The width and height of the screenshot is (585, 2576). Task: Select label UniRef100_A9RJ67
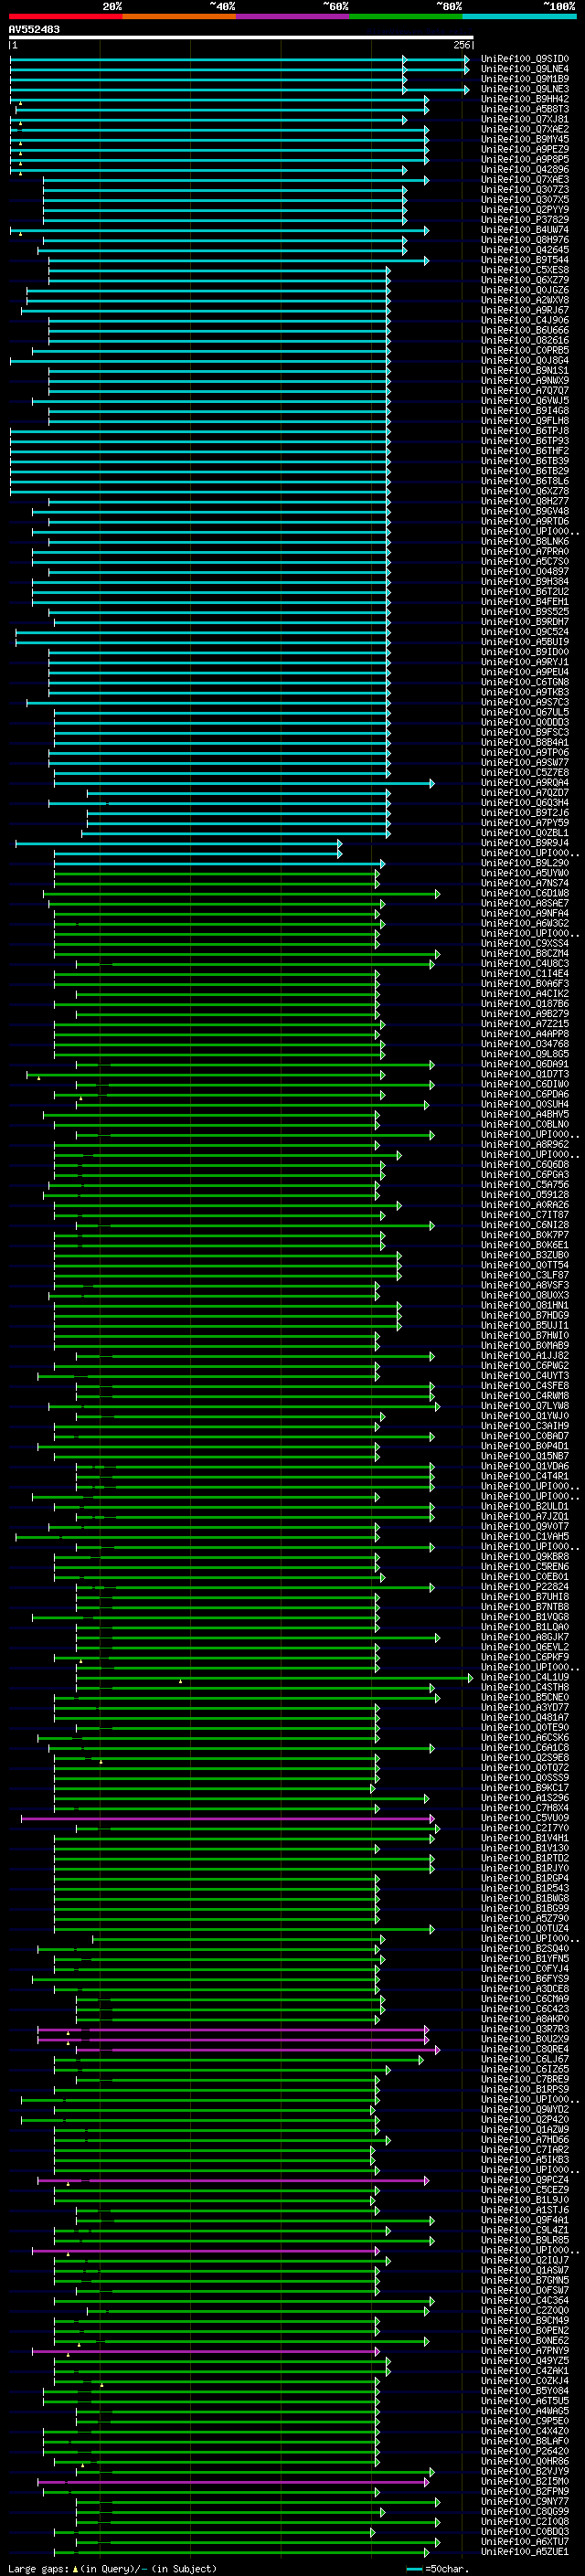[525, 310]
